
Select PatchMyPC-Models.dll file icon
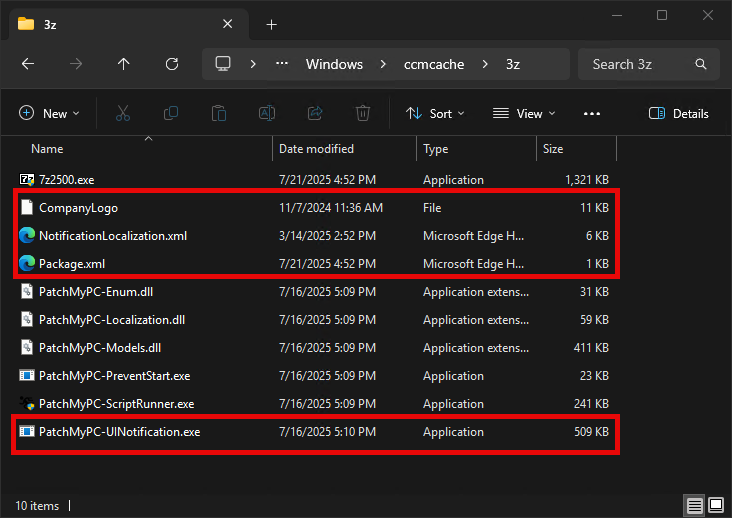coord(27,348)
